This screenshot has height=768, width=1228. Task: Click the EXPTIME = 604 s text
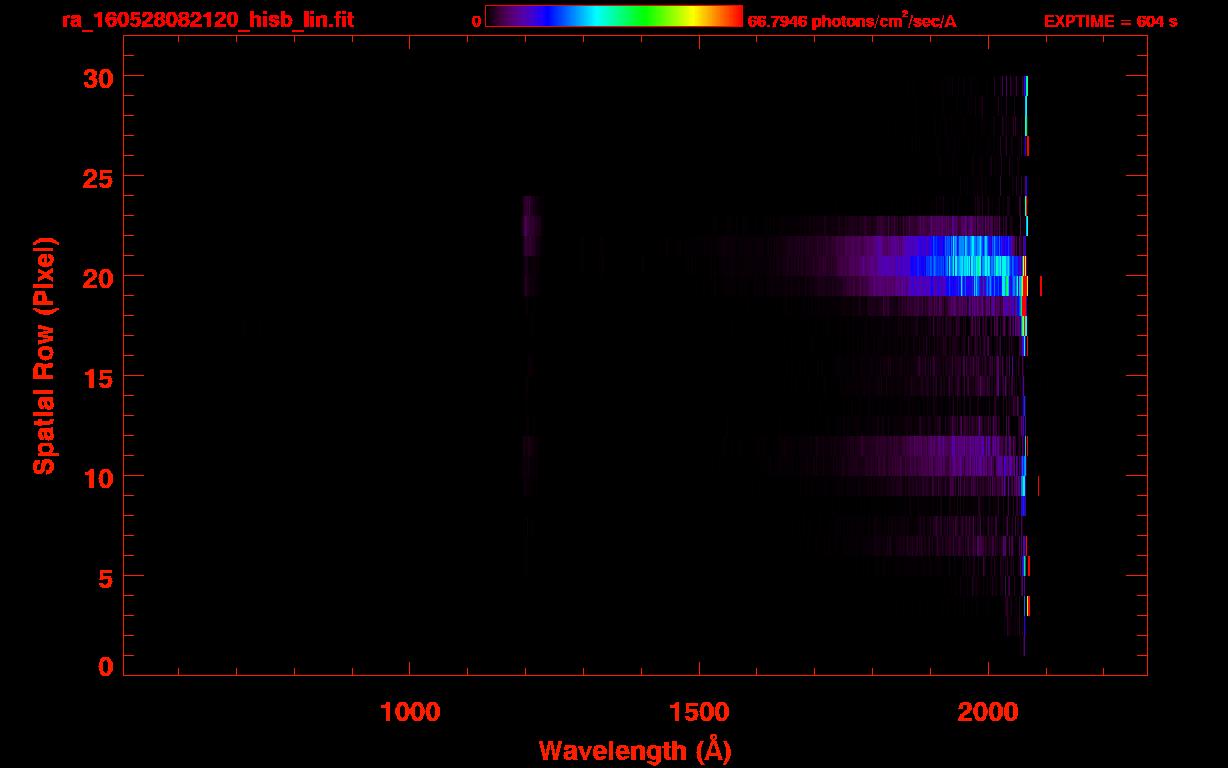click(1110, 21)
